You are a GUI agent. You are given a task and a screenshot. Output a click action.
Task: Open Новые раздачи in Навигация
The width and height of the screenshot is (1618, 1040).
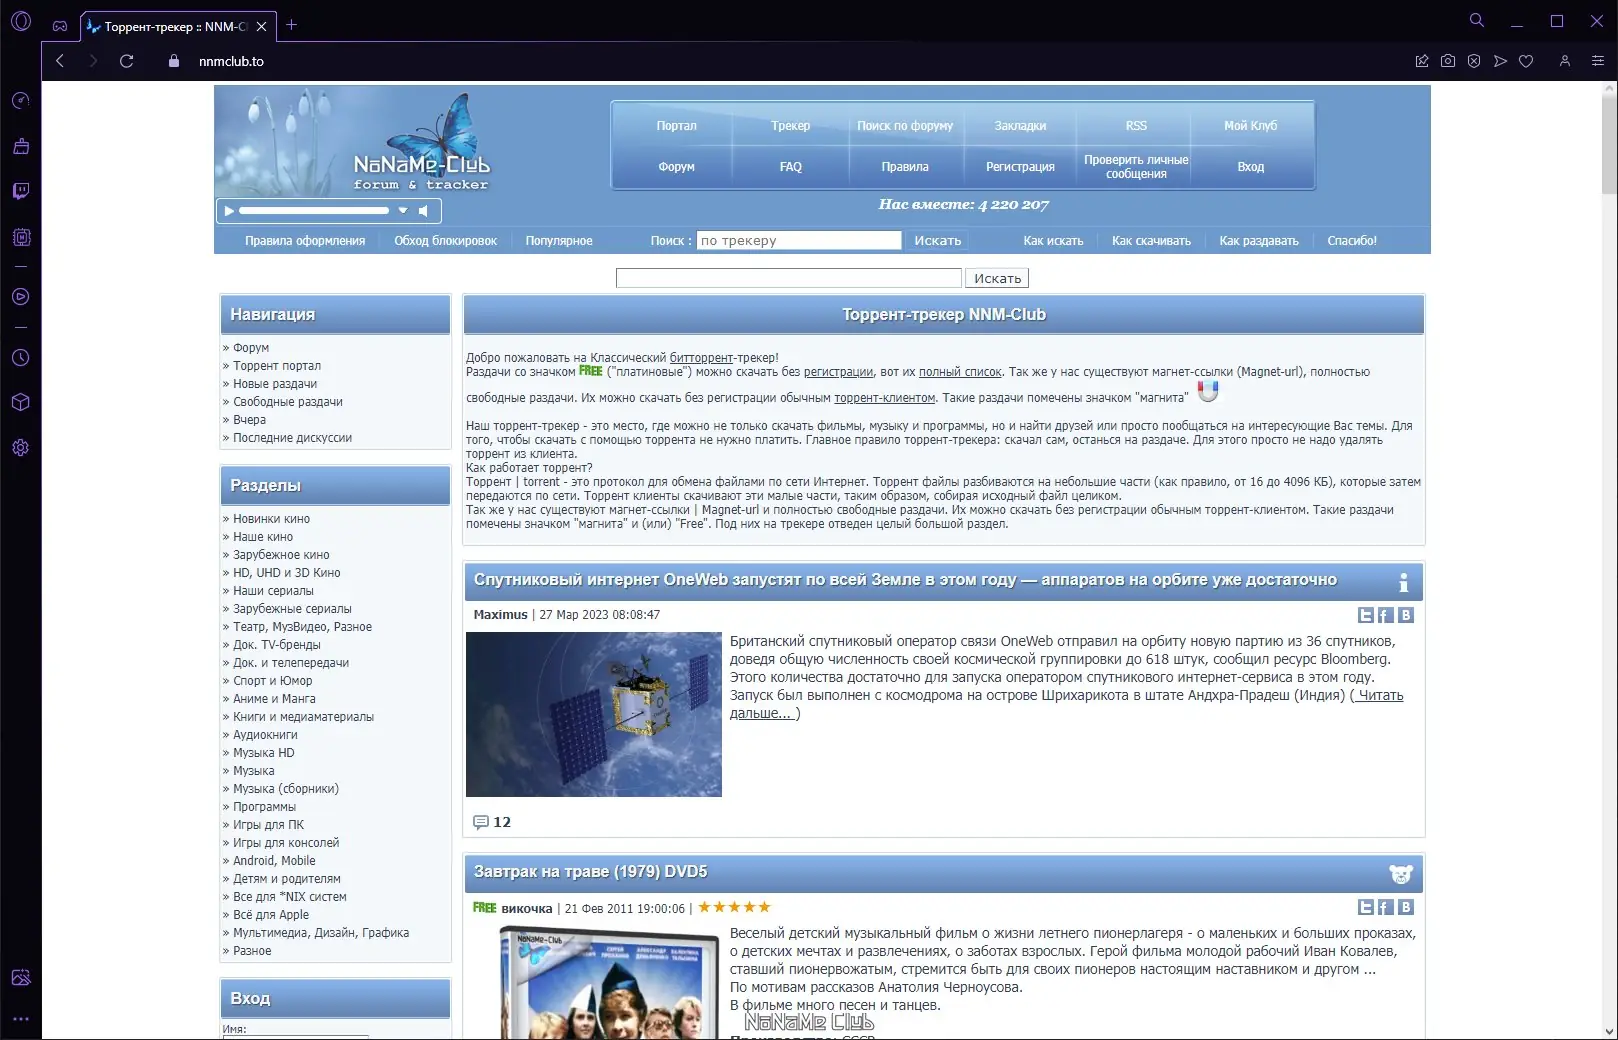click(x=275, y=384)
